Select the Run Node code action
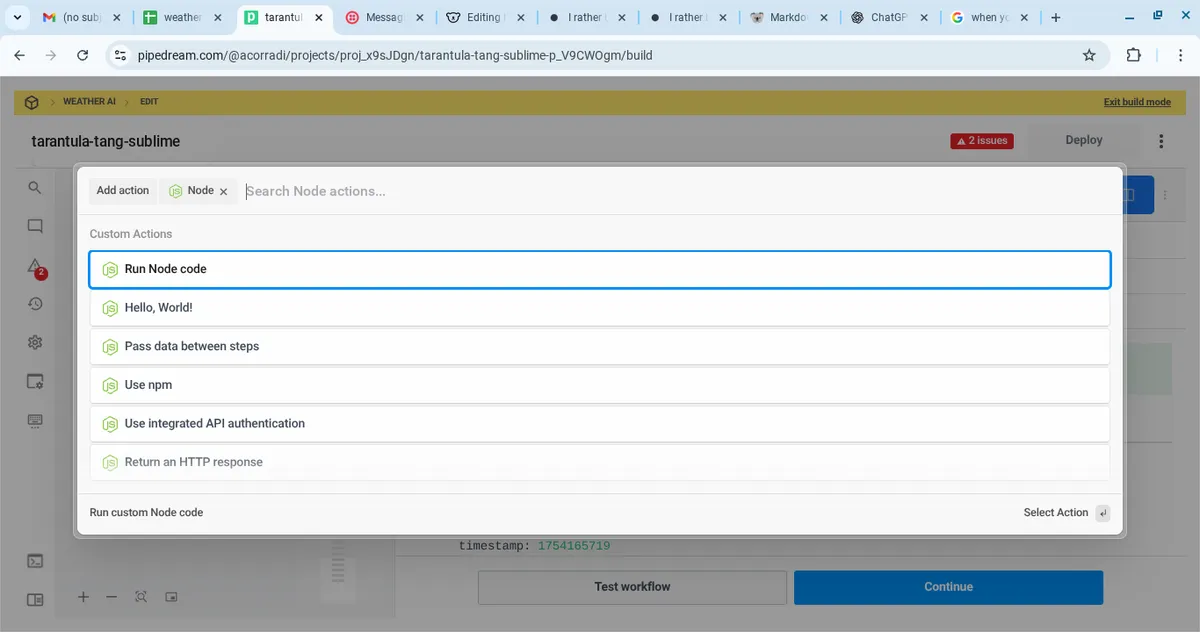The height and width of the screenshot is (632, 1200). [600, 269]
